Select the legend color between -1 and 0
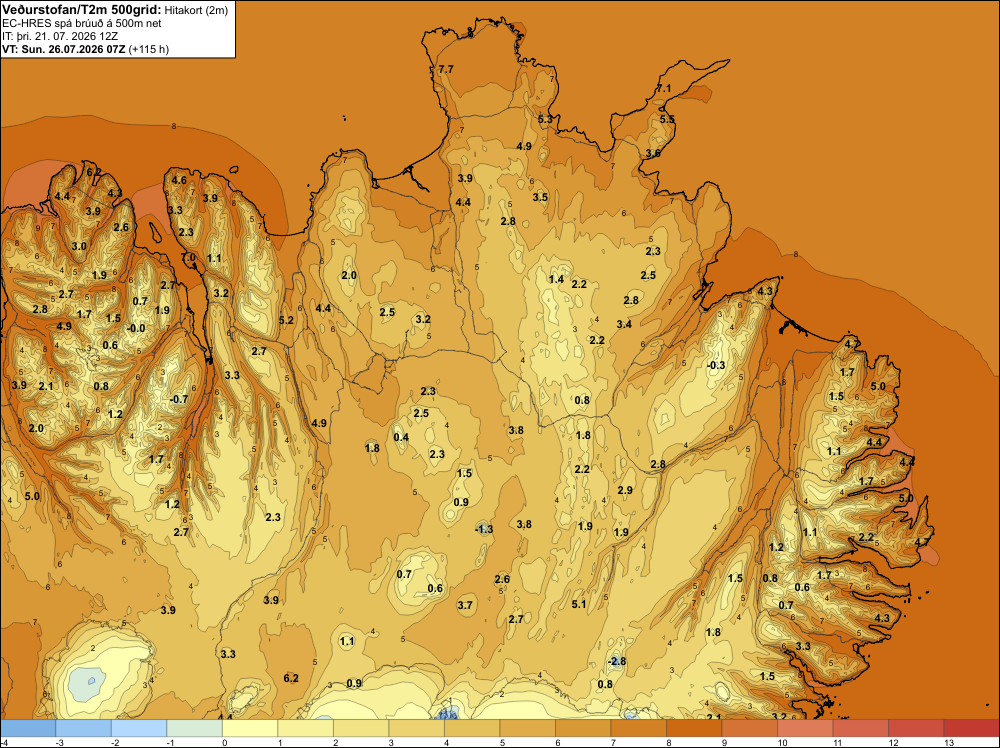This screenshot has width=1000, height=748. click(195, 728)
